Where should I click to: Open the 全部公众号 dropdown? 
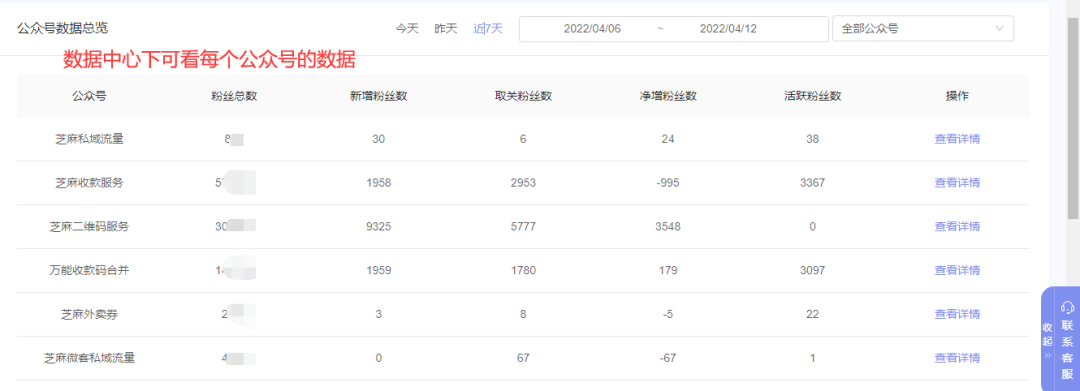tap(922, 29)
